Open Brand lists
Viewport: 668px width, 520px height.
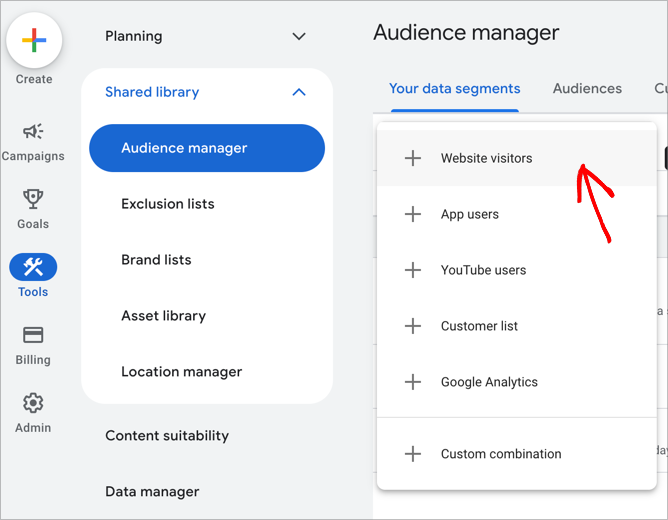[x=156, y=260]
